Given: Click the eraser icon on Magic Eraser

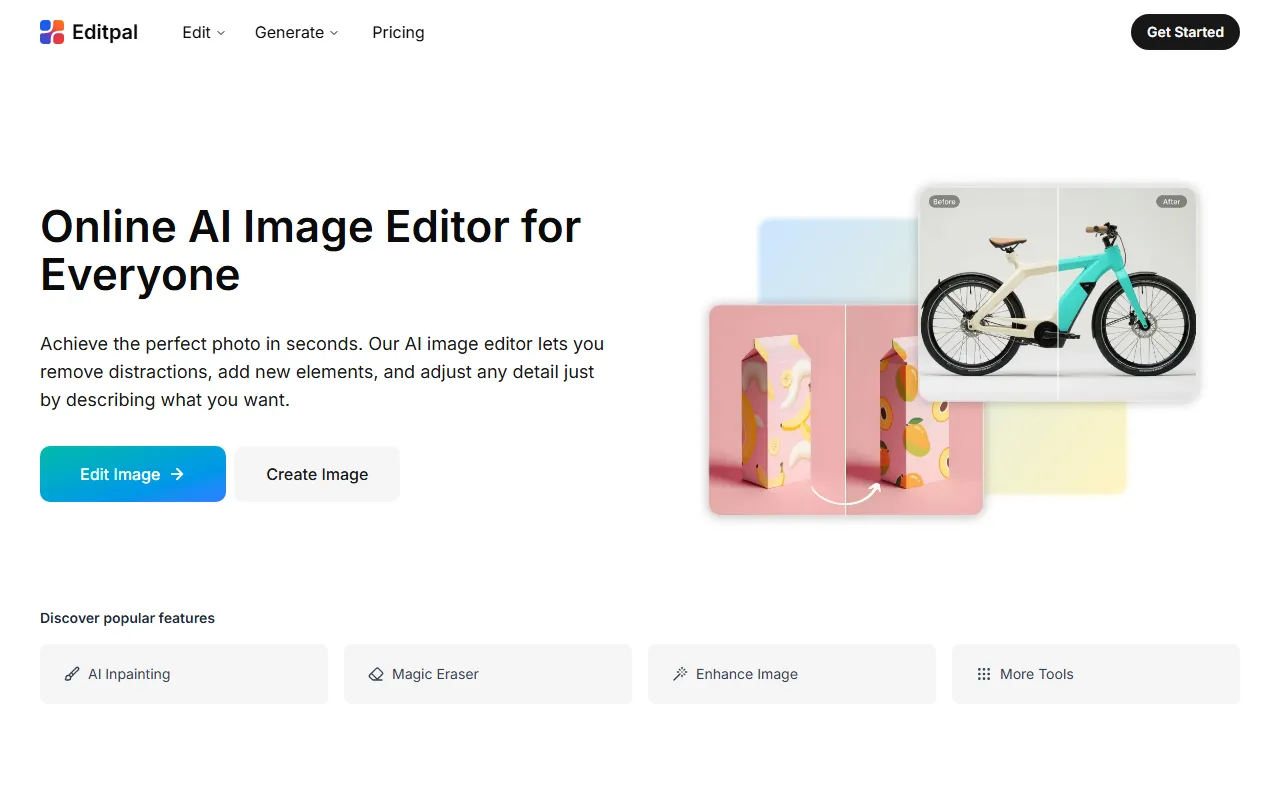Looking at the screenshot, I should point(376,674).
